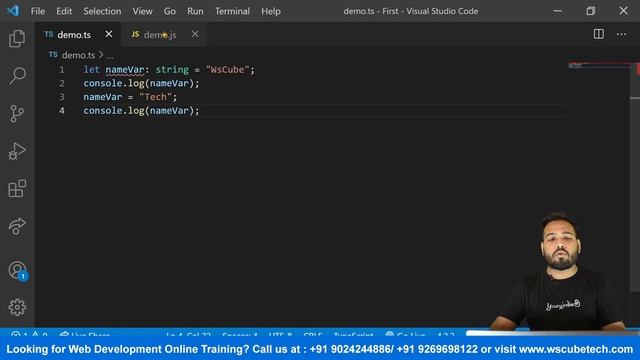
Task: Close the demo.ts tab
Action: 109,34
